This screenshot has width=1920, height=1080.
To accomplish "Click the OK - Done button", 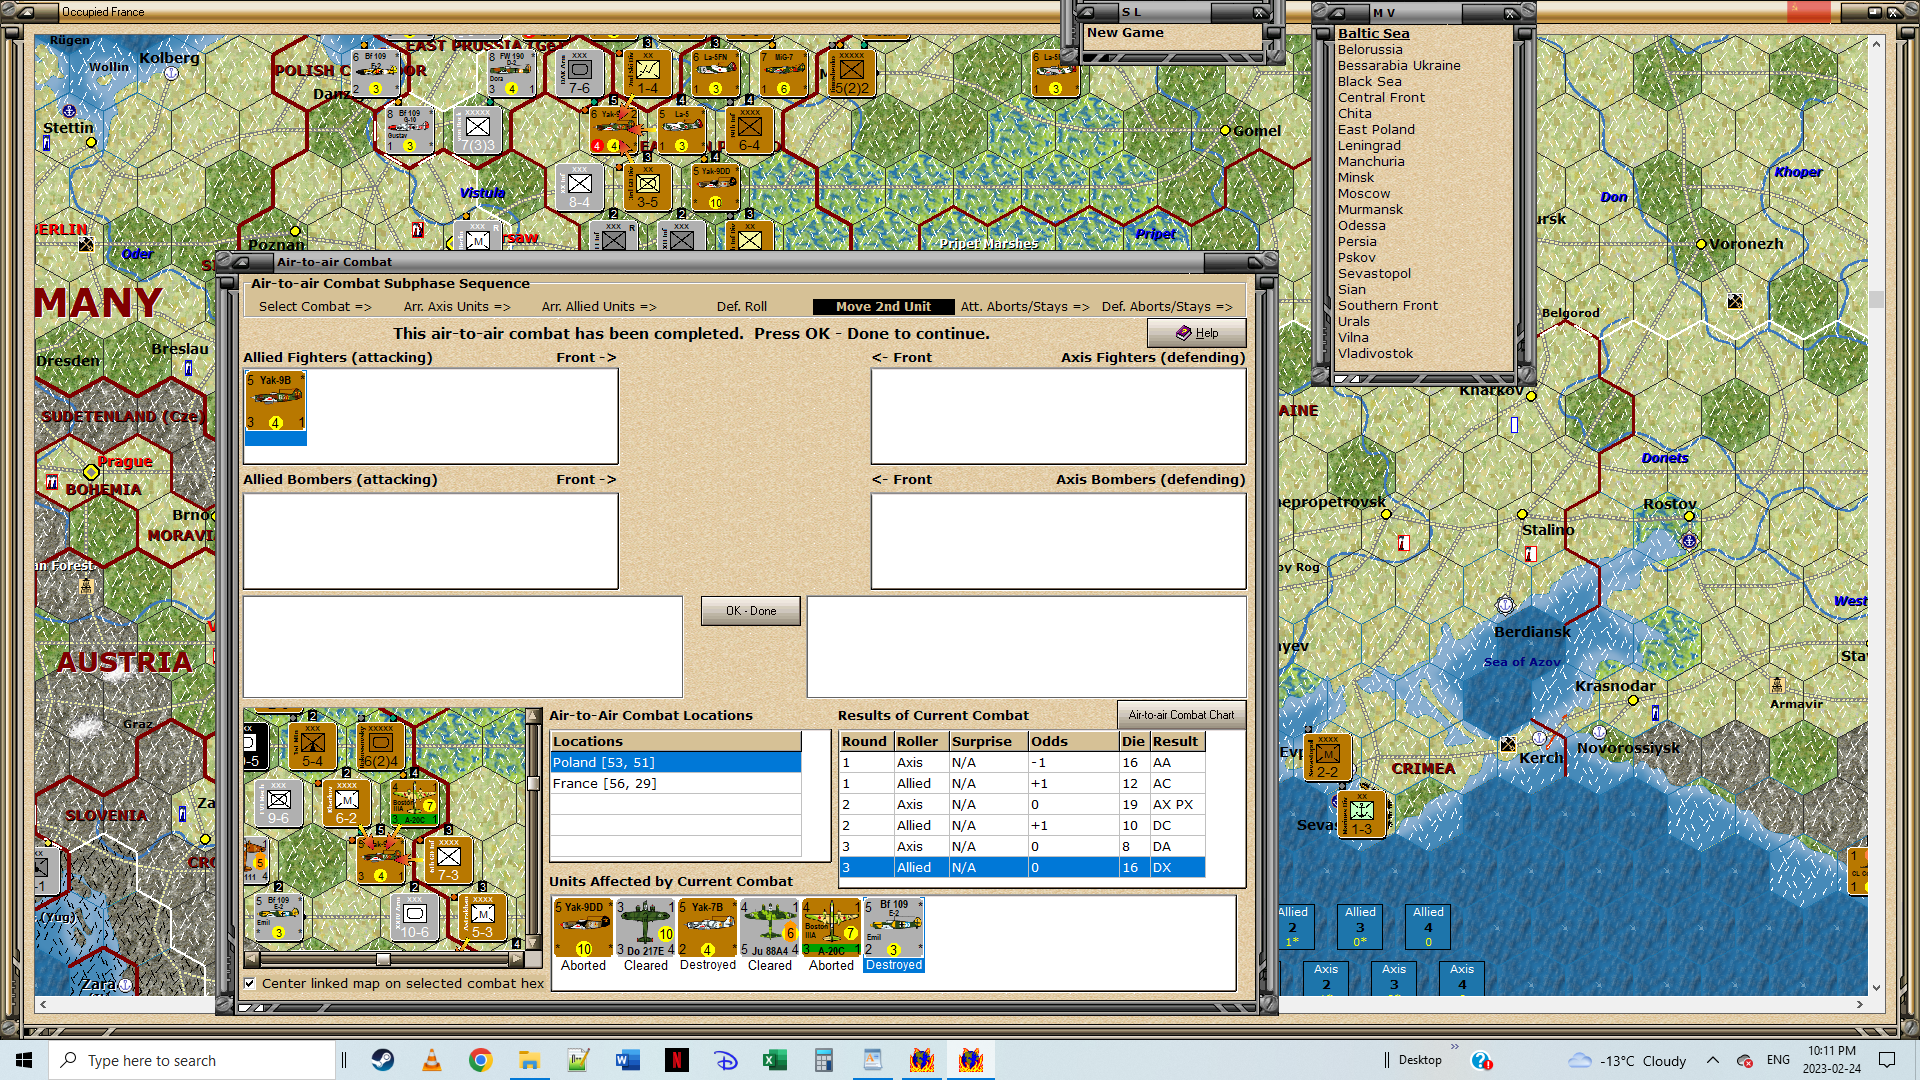I will coord(750,611).
